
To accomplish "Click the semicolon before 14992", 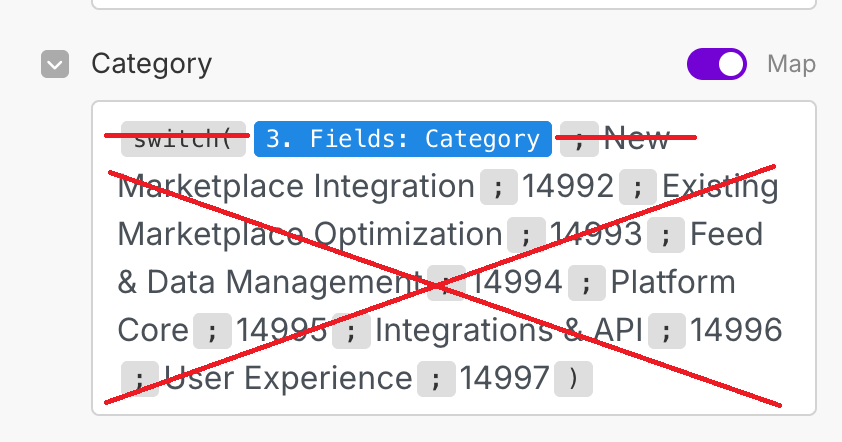I will 498,187.
